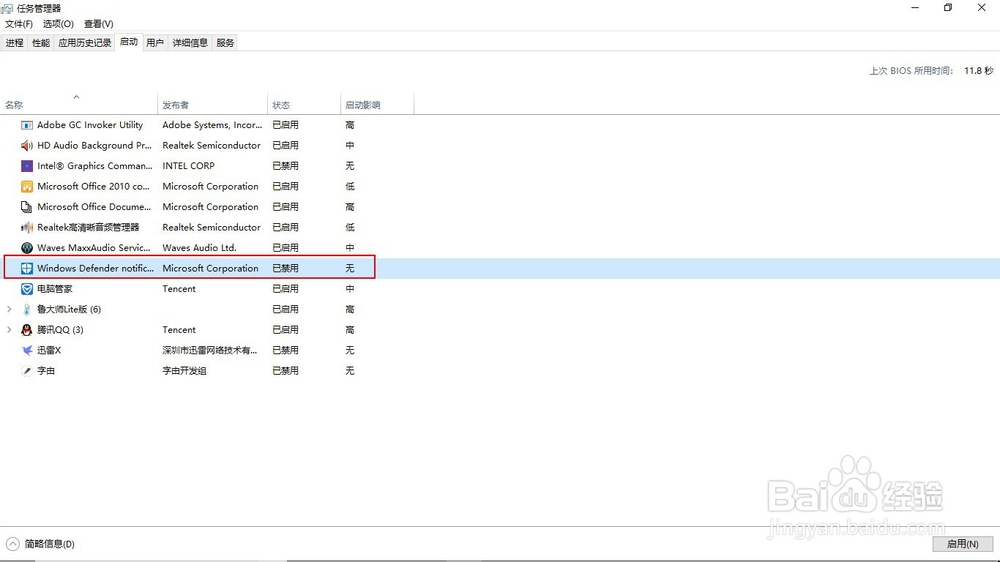1000x562 pixels.
Task: Click the Adobe GC Invoker Utility icon
Action: 27,125
